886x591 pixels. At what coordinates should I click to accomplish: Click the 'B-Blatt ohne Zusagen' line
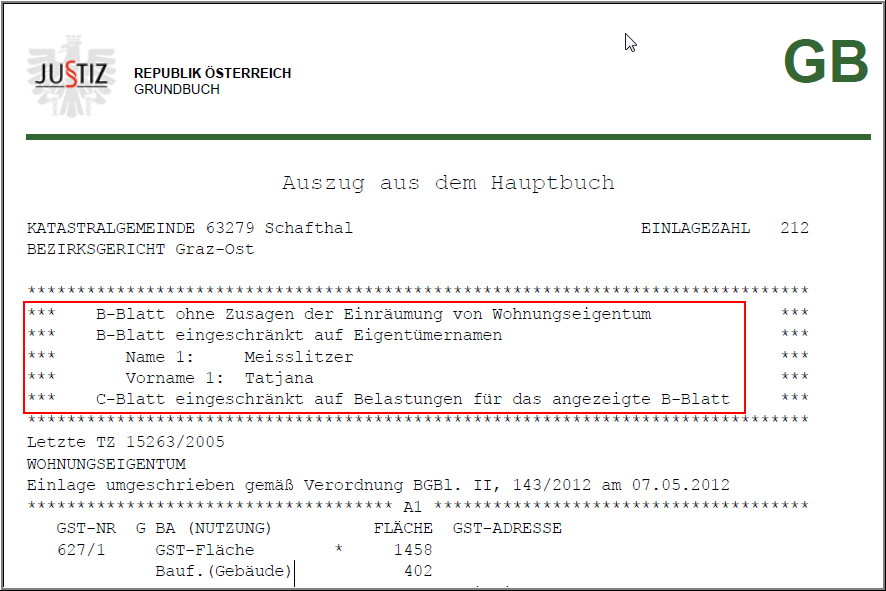373,314
